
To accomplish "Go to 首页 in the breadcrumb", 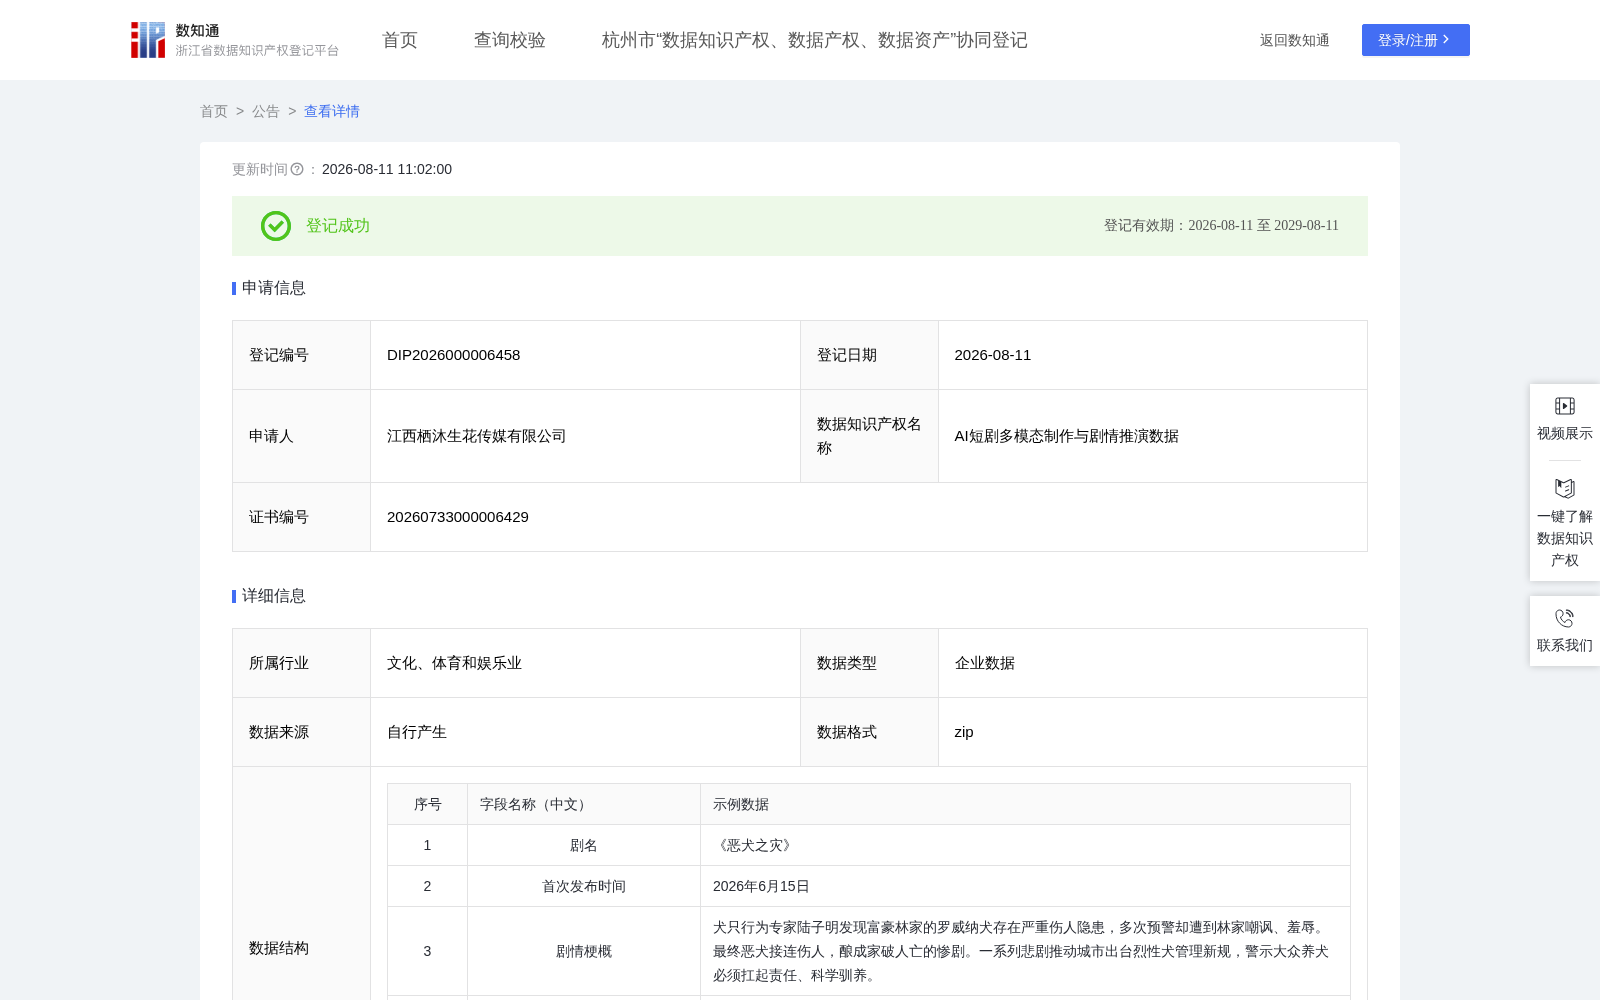I will (x=214, y=111).
